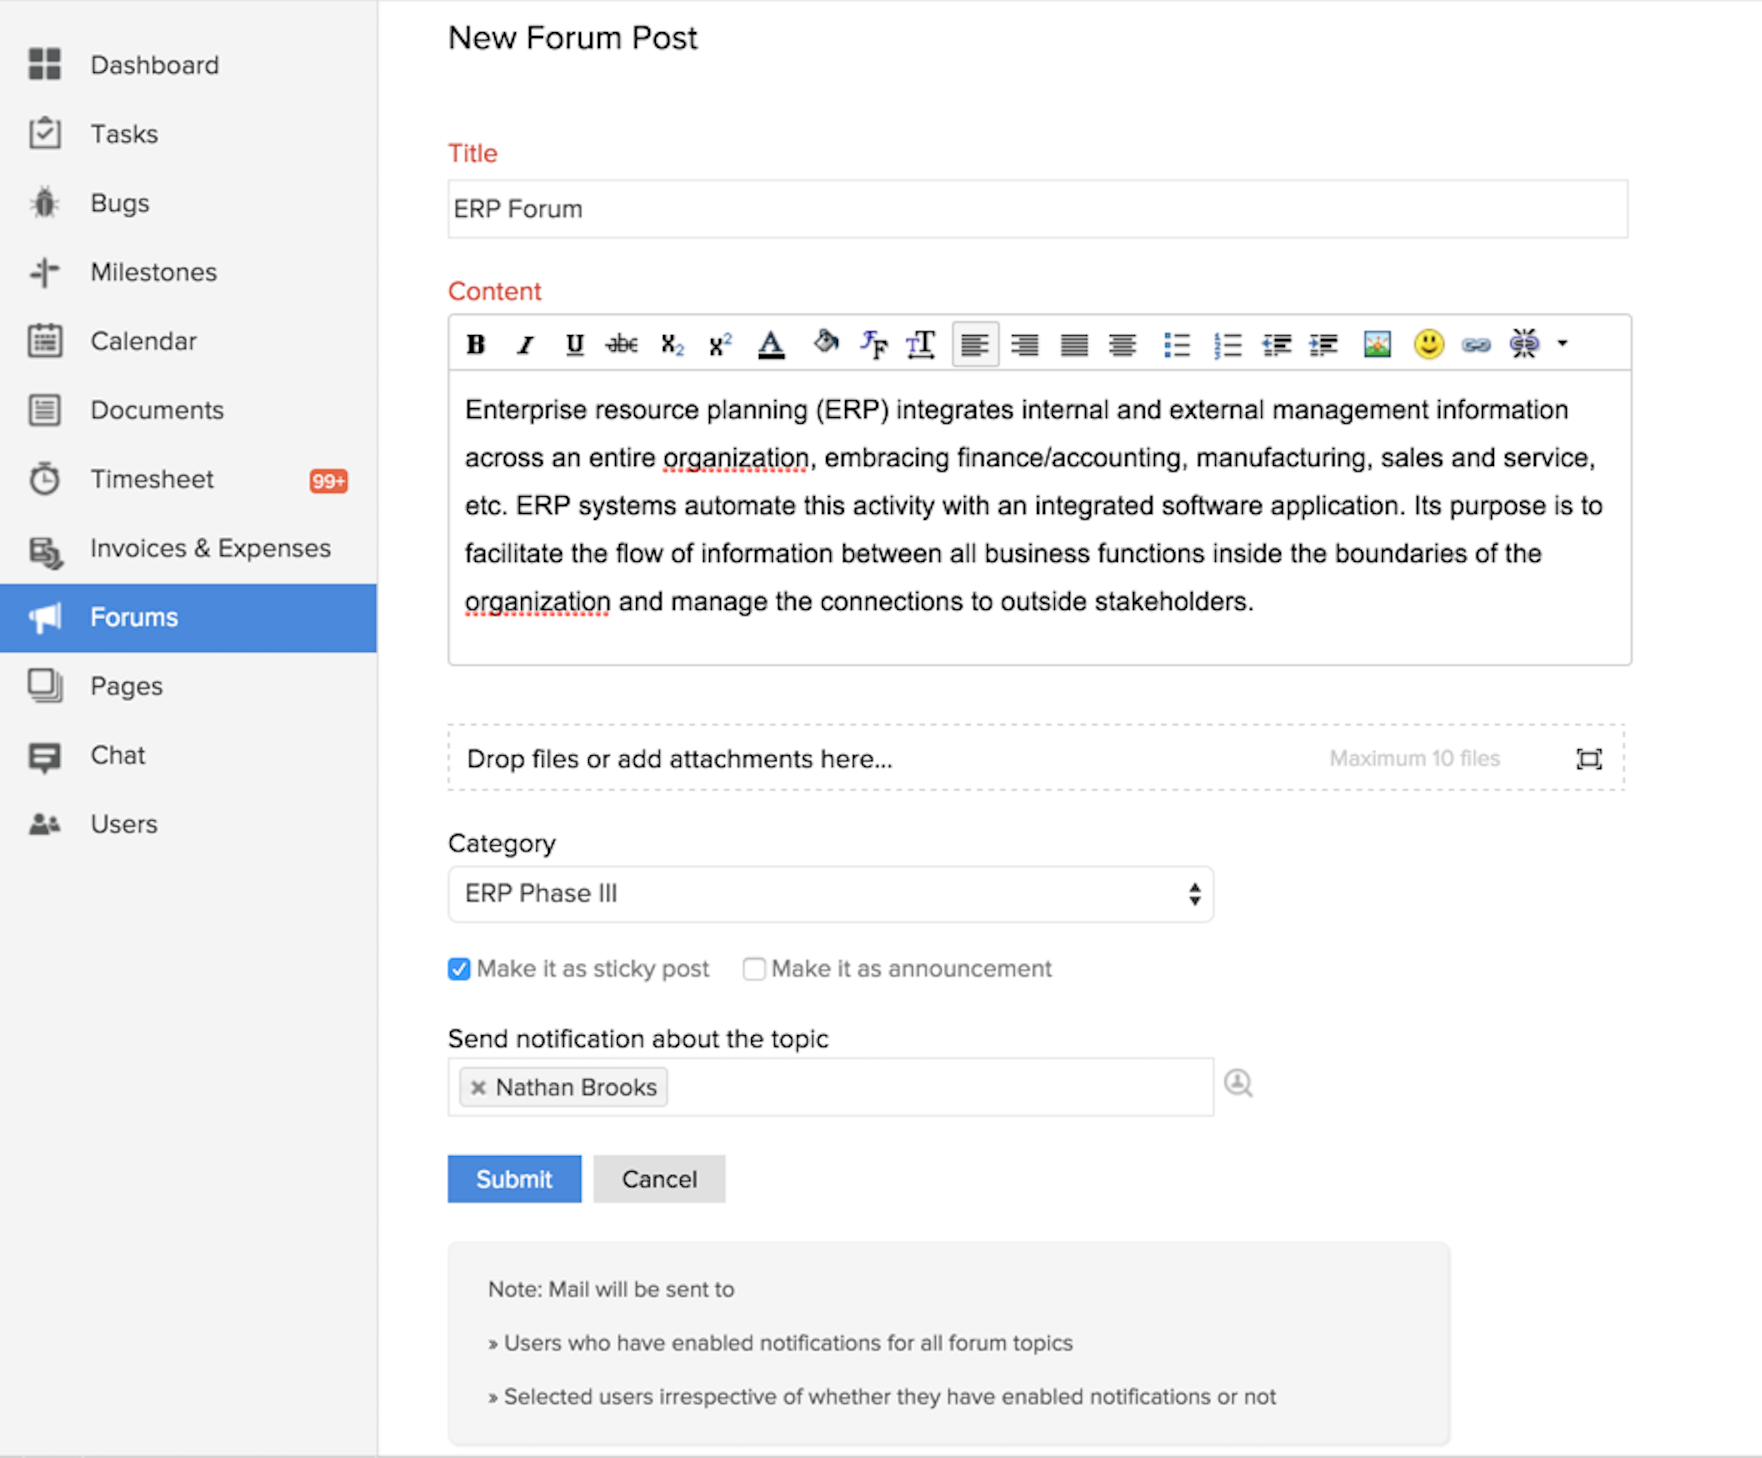Open the font color picker
The image size is (1762, 1458).
click(770, 344)
